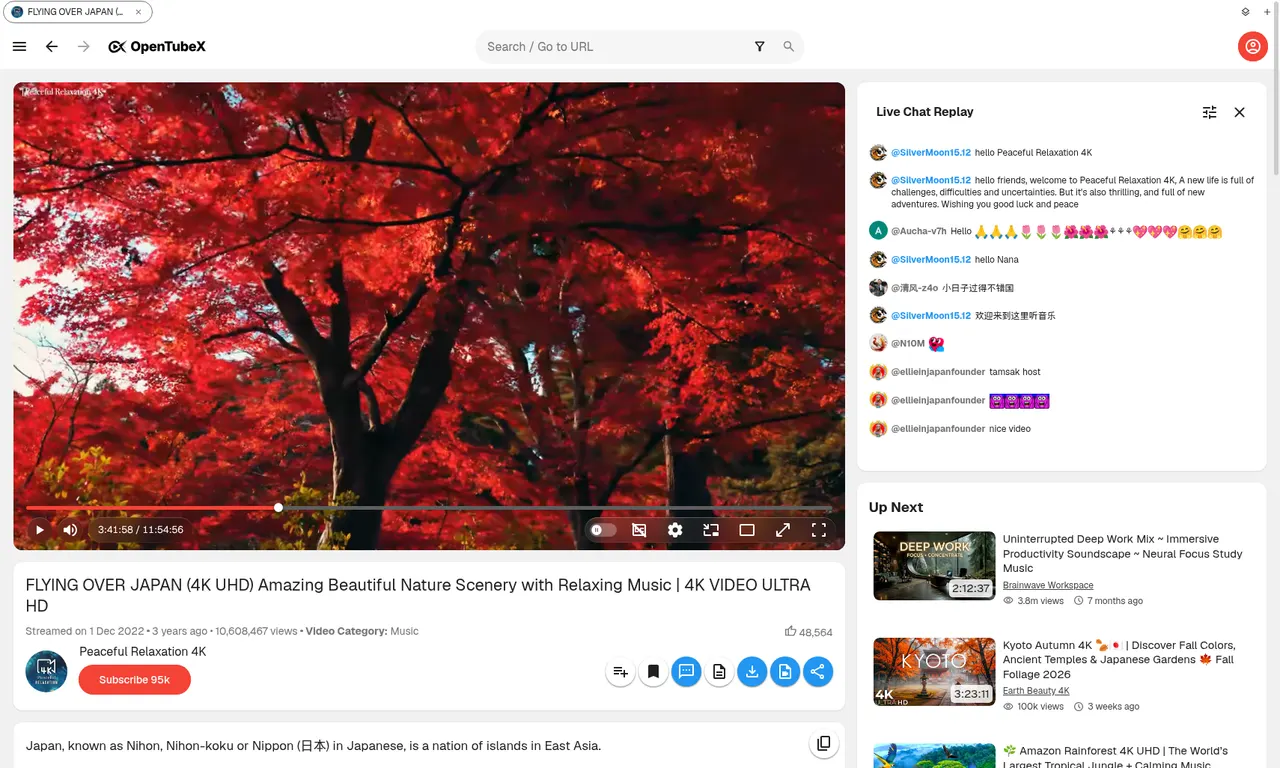Toggle theatre mode in the player

(x=747, y=530)
